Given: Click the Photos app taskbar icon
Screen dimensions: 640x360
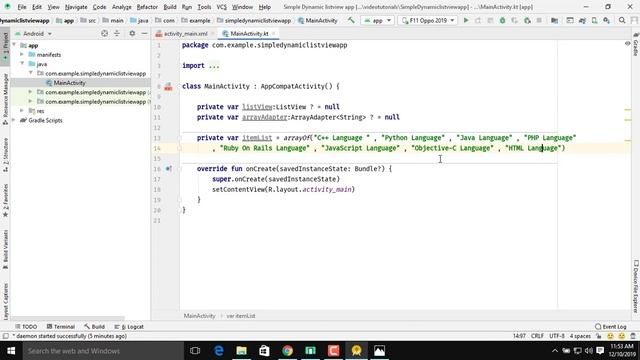Looking at the screenshot, I should (x=379, y=351).
